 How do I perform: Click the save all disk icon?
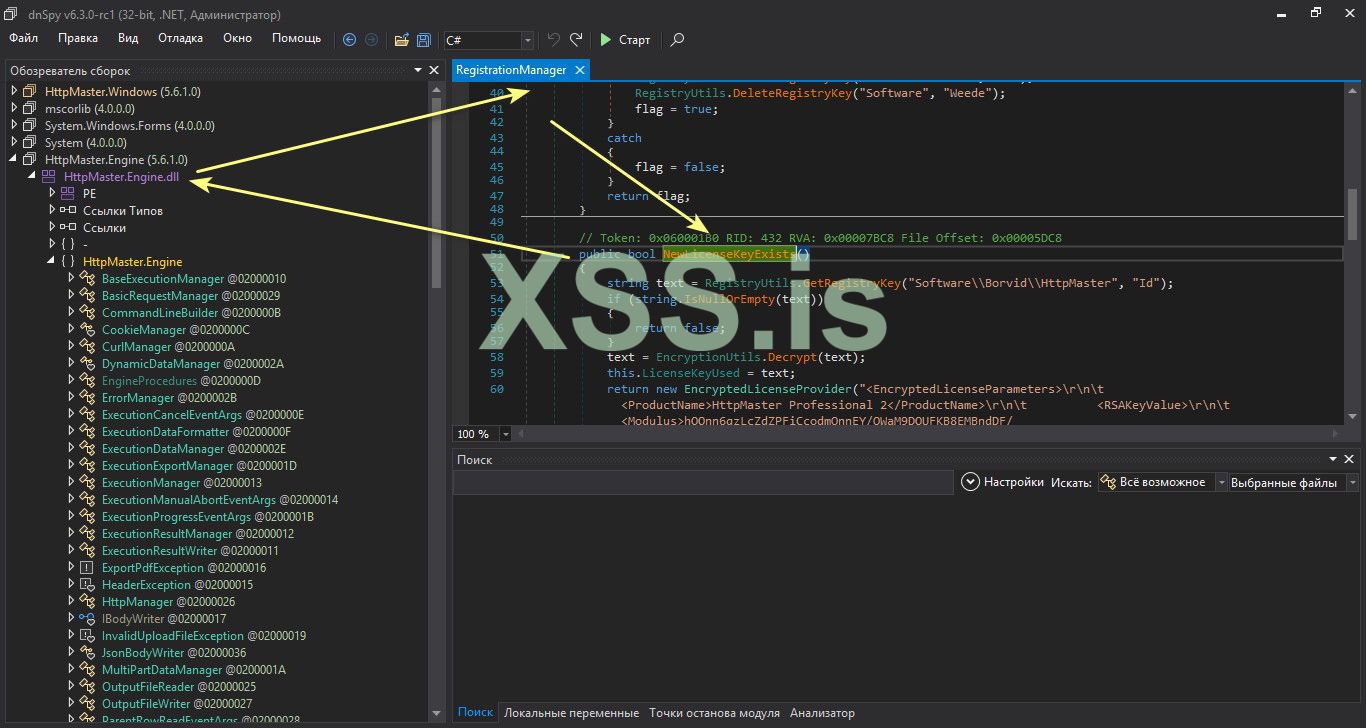click(423, 40)
